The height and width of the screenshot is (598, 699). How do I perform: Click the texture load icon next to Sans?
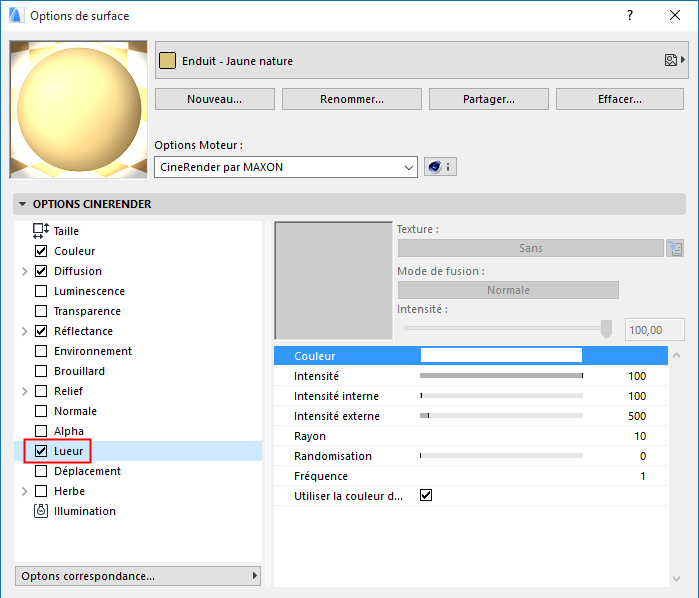pyautogui.click(x=675, y=248)
